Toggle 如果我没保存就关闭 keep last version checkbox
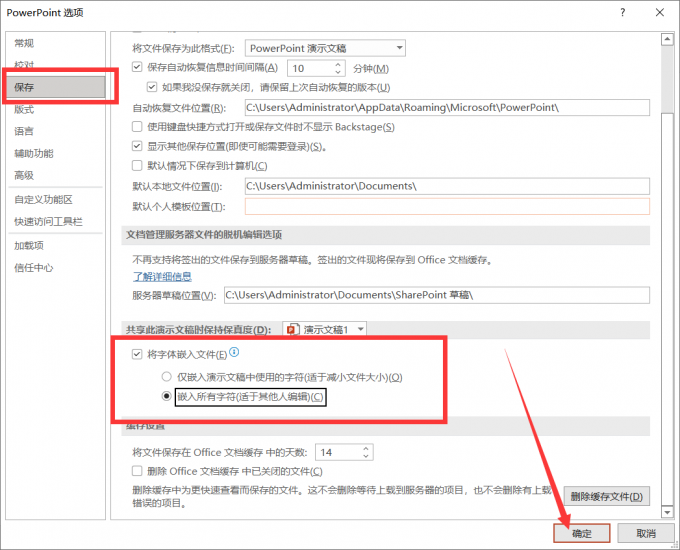This screenshot has width=680, height=550. 152,87
